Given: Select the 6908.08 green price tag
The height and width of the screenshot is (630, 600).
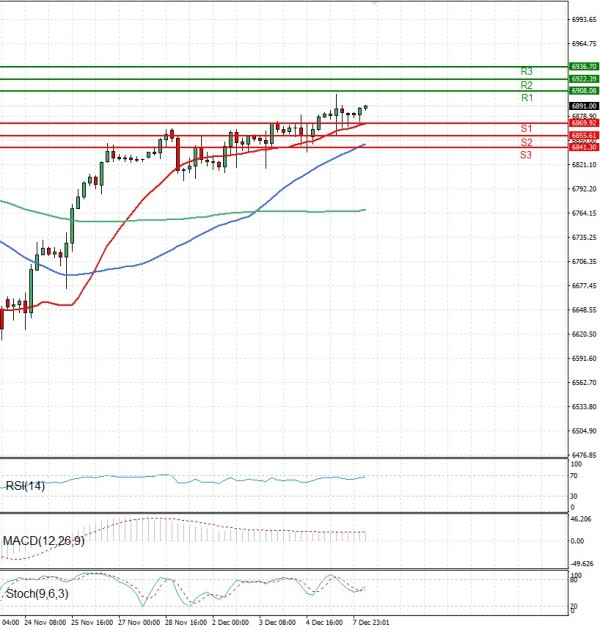Looking at the screenshot, I should point(584,91).
